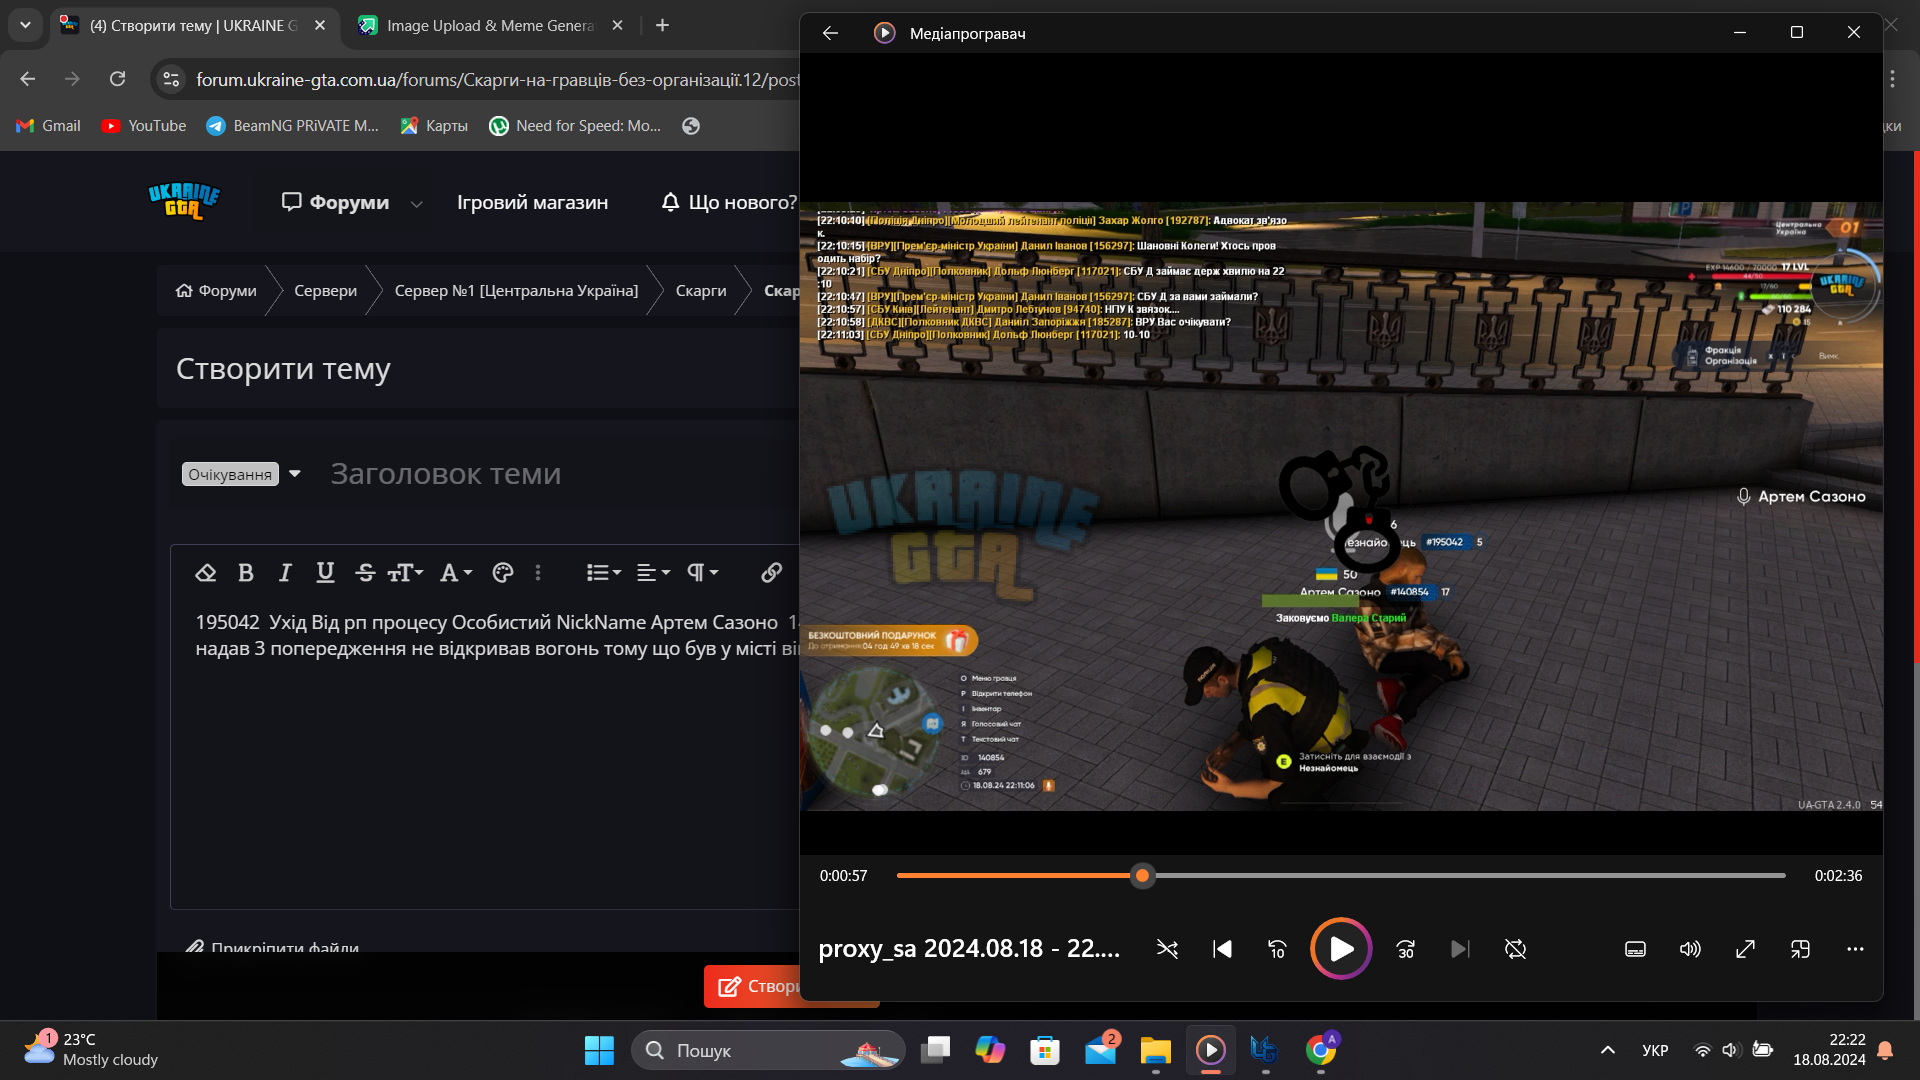Open the Gmail bookmark
Image resolution: width=1920 pixels, height=1080 pixels.
click(48, 126)
